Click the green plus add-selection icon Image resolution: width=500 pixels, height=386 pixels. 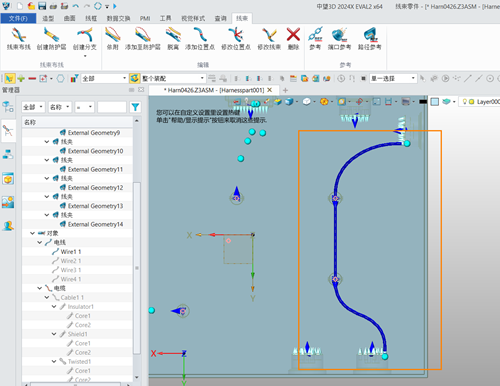(21, 79)
